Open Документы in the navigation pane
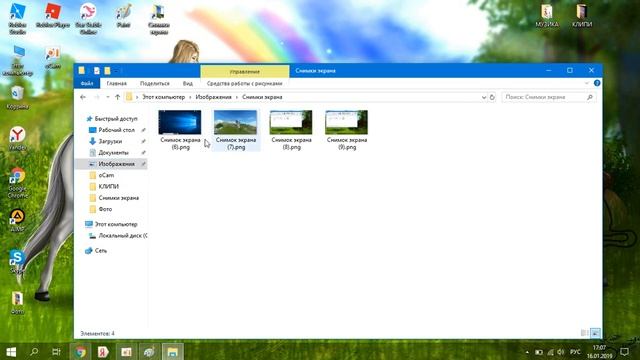Image resolution: width=640 pixels, height=360 pixels. (x=113, y=153)
